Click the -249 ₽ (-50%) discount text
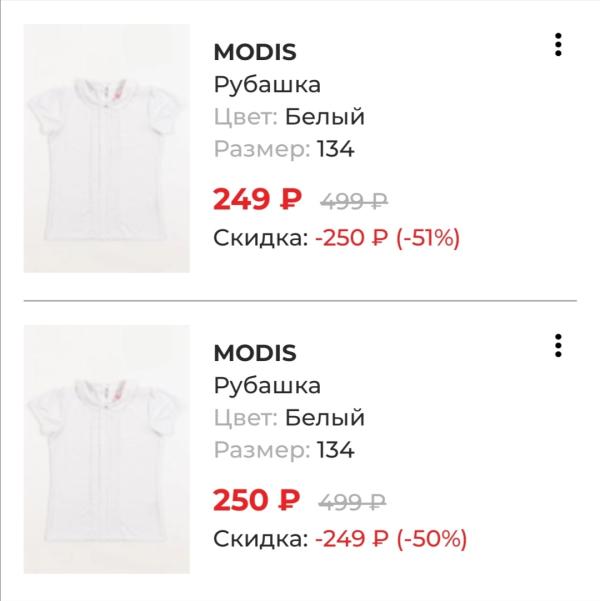 point(391,539)
